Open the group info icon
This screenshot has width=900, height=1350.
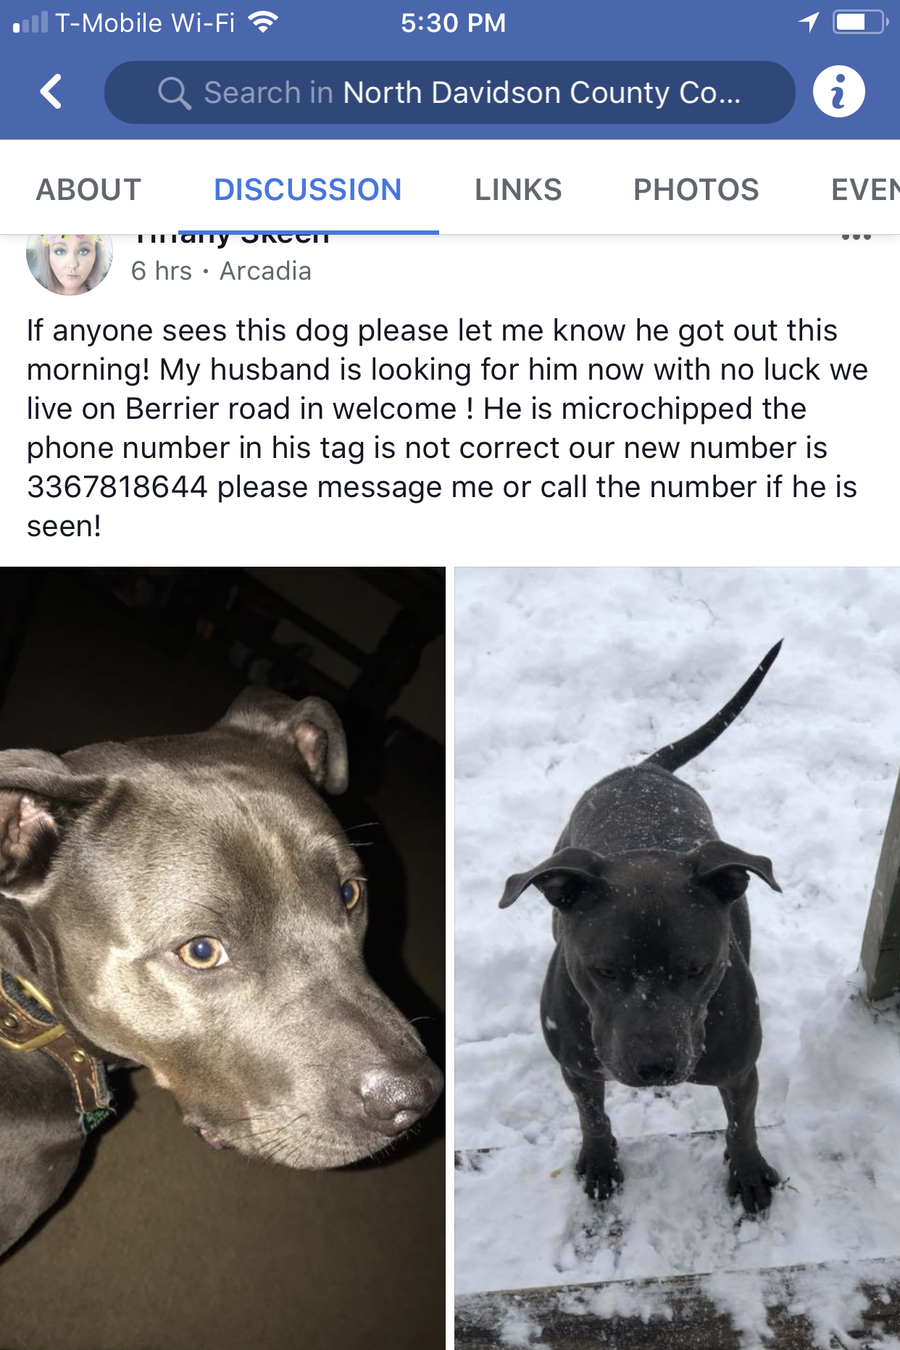[x=838, y=92]
